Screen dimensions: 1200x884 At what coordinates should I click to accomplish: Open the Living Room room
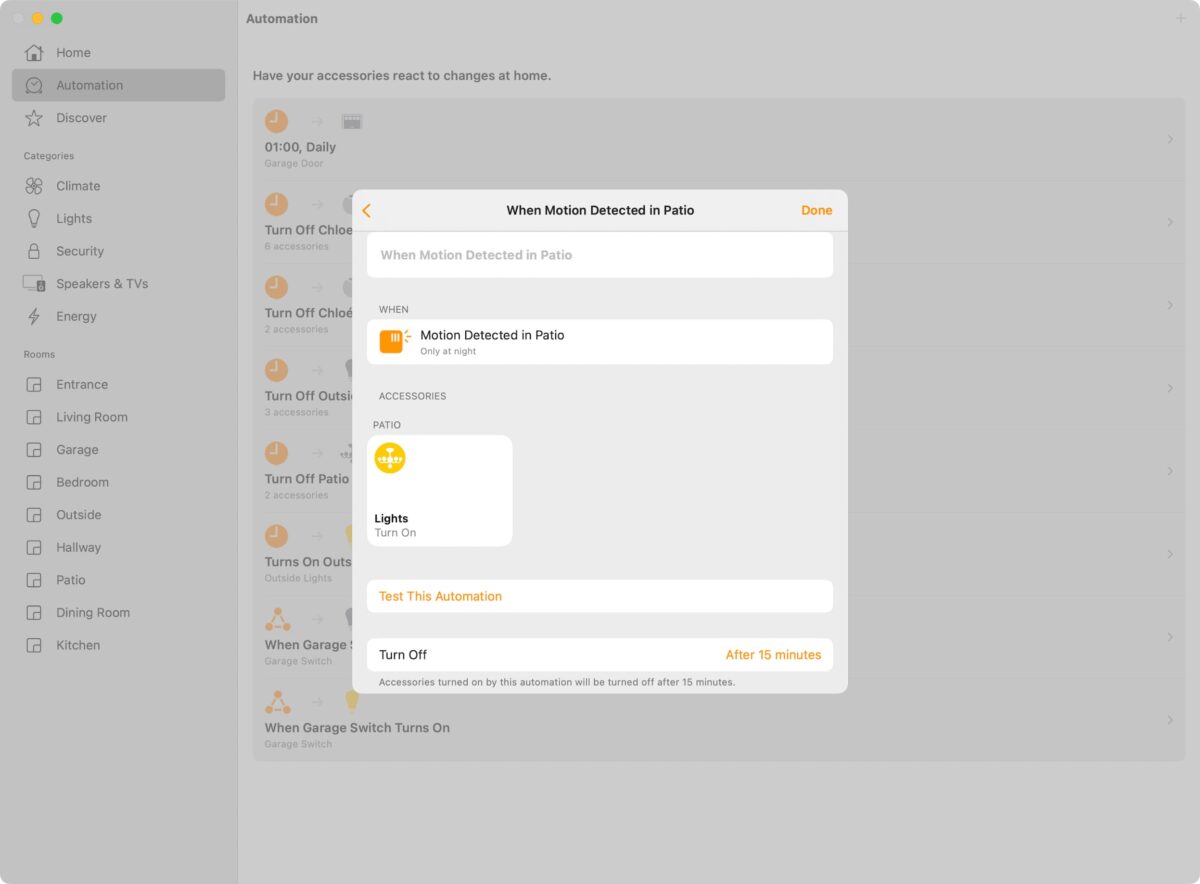[x=118, y=417]
